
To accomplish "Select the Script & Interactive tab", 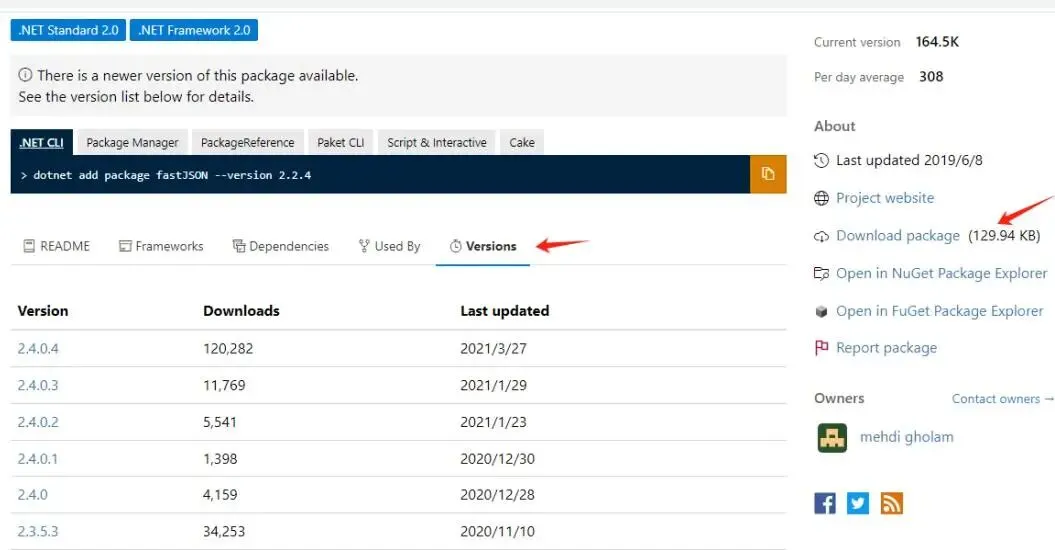I will pyautogui.click(x=437, y=143).
